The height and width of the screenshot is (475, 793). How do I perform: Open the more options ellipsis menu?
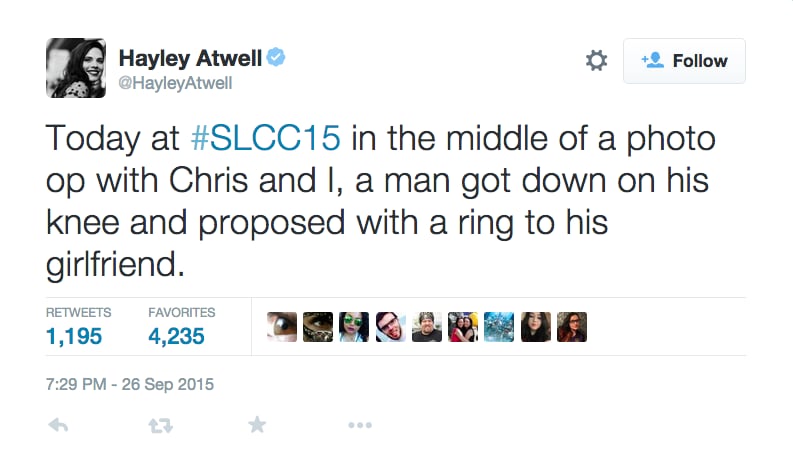[x=360, y=425]
